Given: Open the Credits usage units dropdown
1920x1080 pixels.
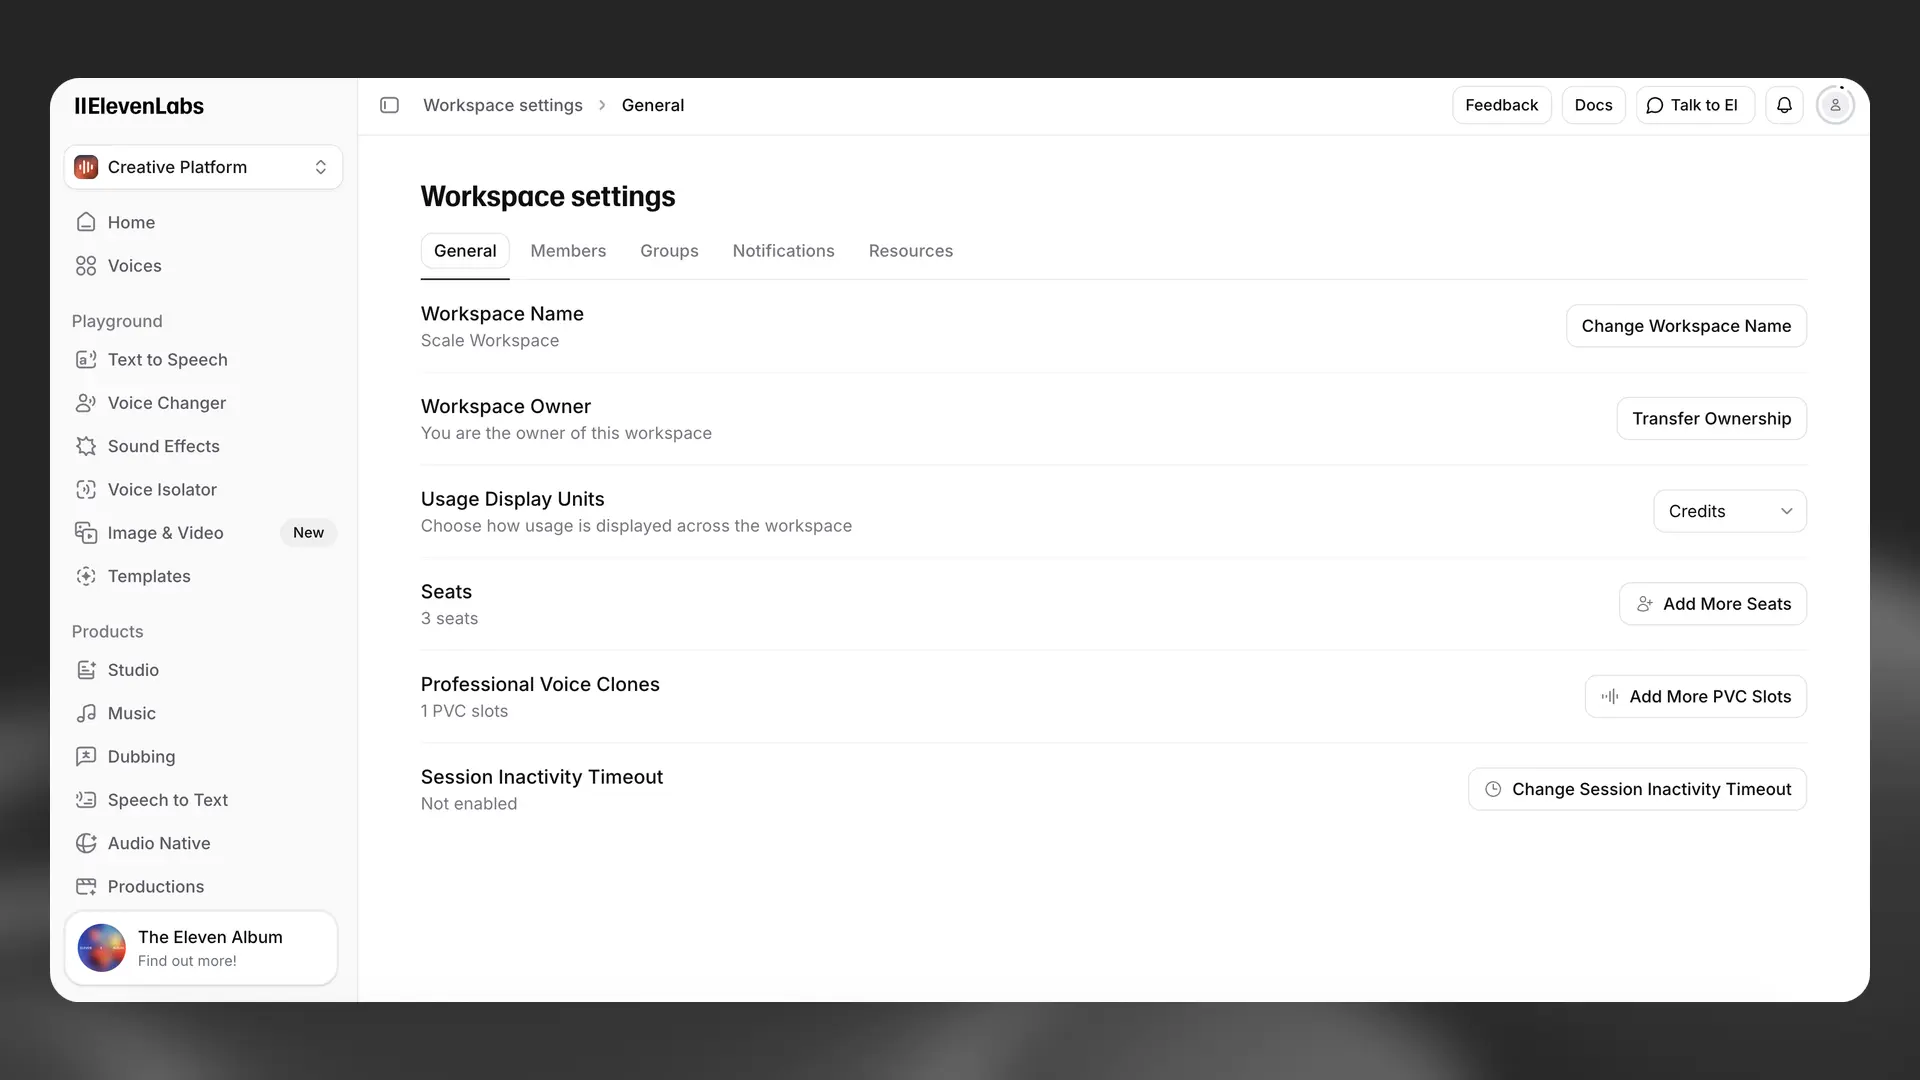Looking at the screenshot, I should tap(1729, 511).
